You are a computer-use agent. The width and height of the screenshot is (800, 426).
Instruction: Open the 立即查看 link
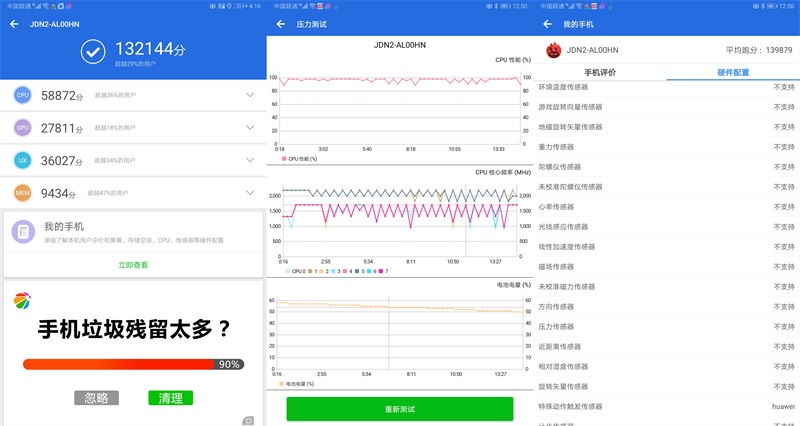pos(133,265)
